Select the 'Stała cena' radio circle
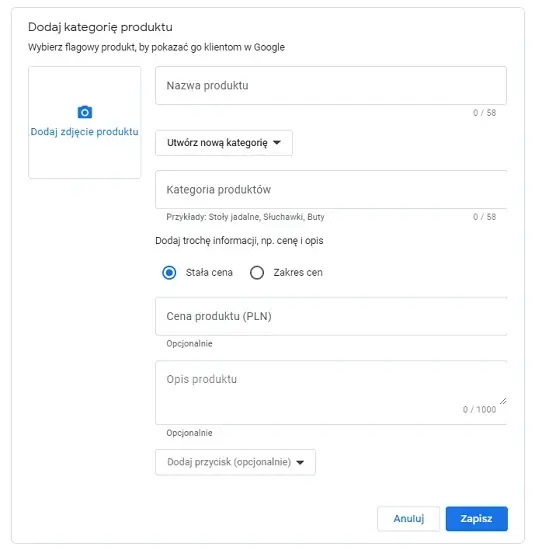This screenshot has width=535, height=550. click(169, 273)
